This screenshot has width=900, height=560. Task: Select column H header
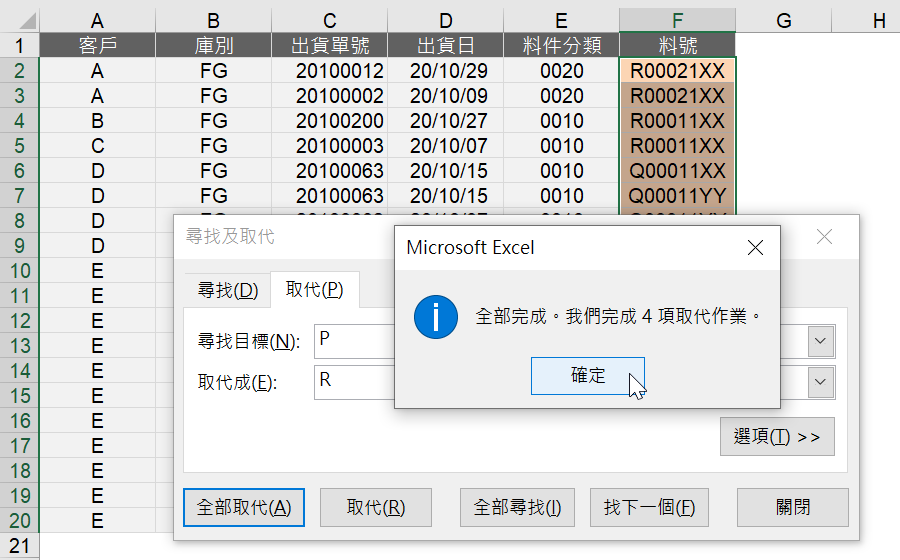pos(866,21)
